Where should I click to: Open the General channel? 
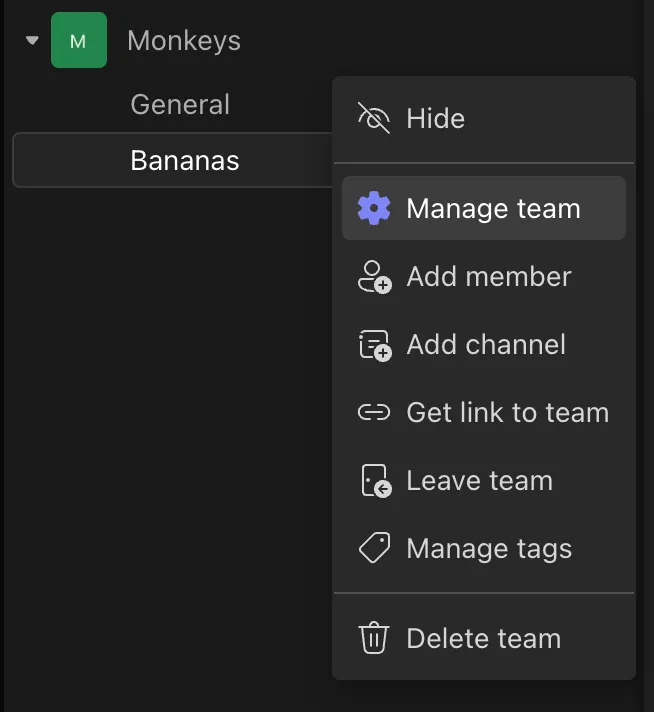[x=180, y=104]
